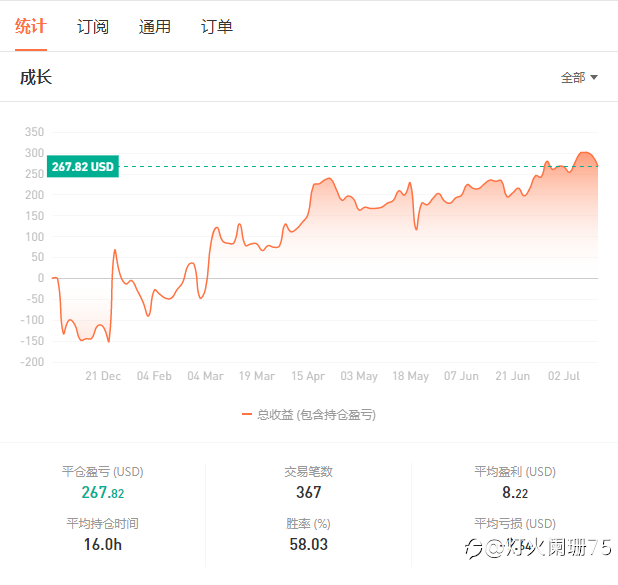
Task: Select the 通用 tab
Action: [x=154, y=27]
